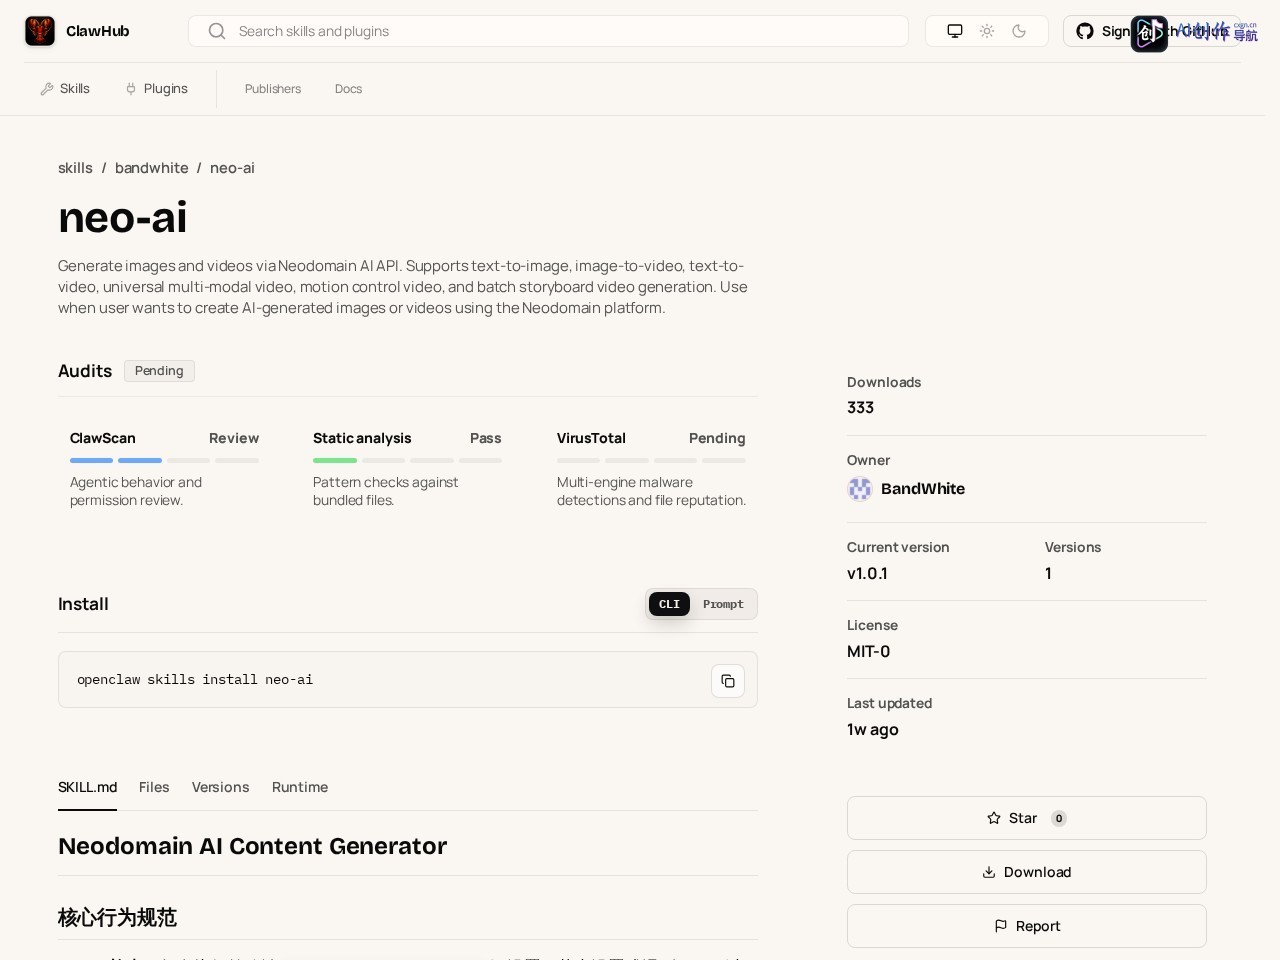Click the star count badge

click(1059, 818)
